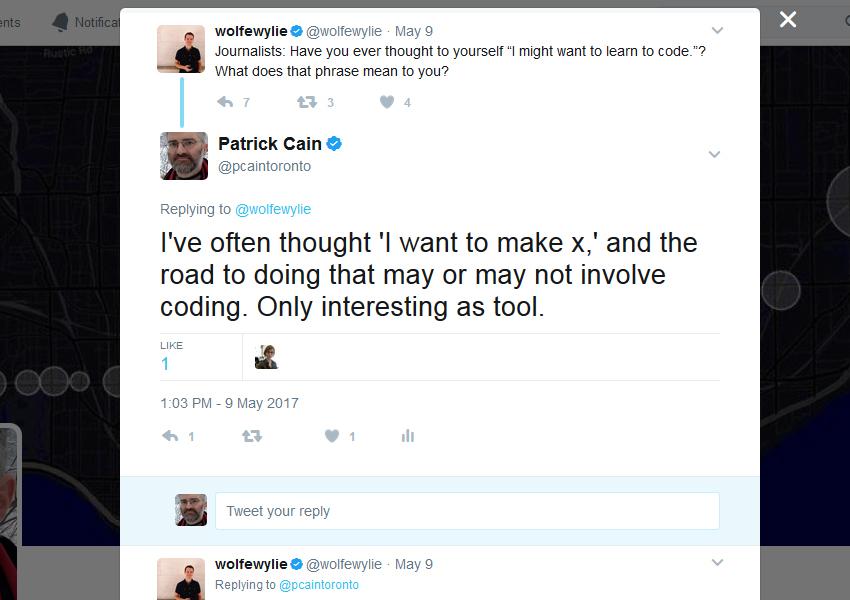Open the @wolfewylie profile link

pyautogui.click(x=273, y=209)
